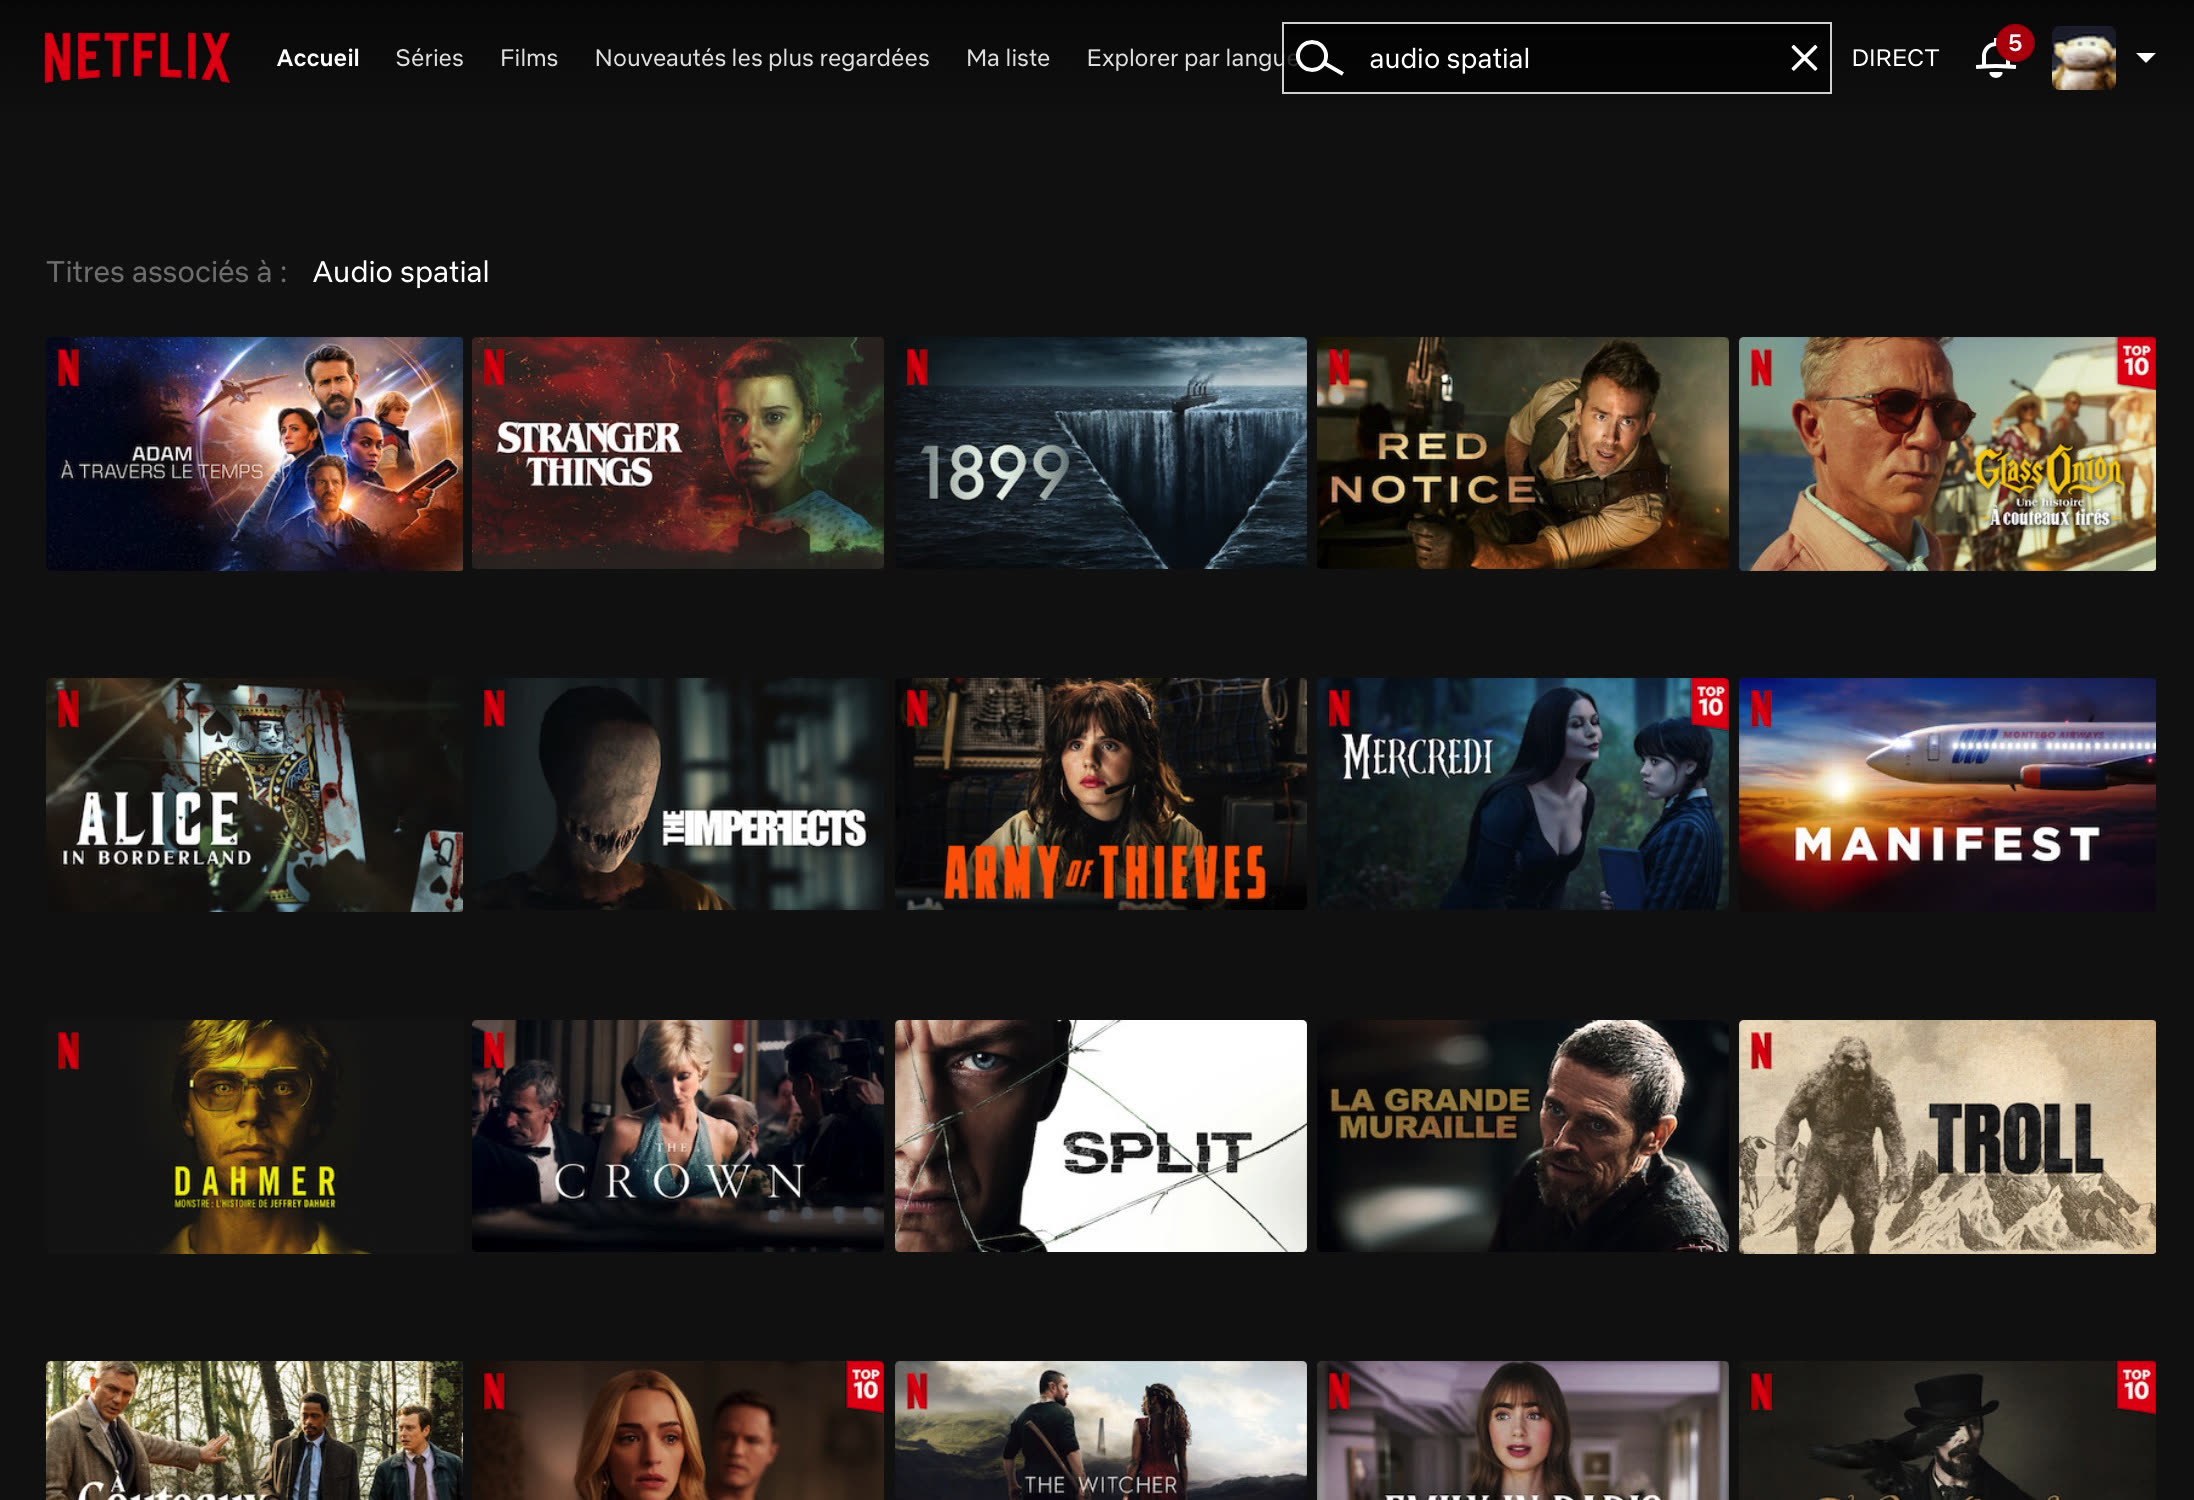Screen dimensions: 2194x1500
Task: Open the Dahmer thumbnail
Action: pos(254,1137)
